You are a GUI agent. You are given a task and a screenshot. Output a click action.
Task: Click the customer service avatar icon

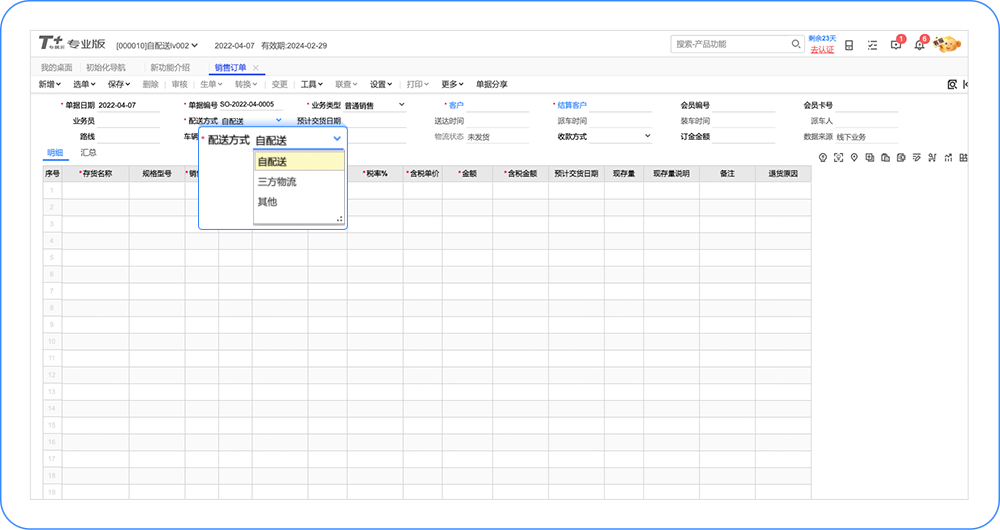pos(947,44)
